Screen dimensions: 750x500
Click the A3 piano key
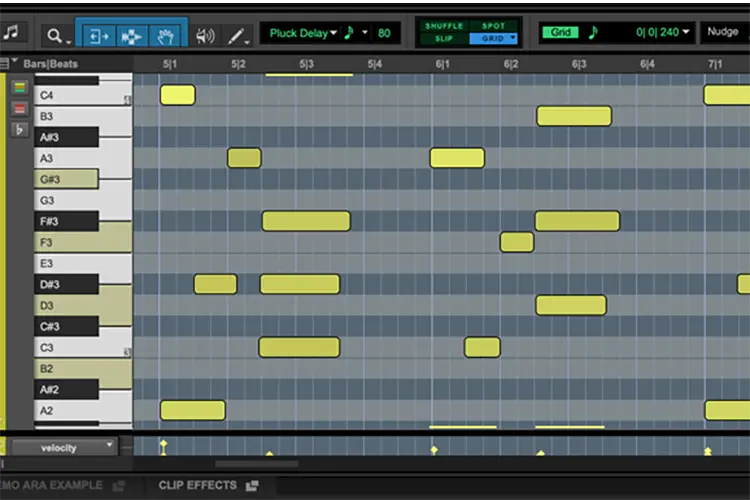click(x=83, y=158)
